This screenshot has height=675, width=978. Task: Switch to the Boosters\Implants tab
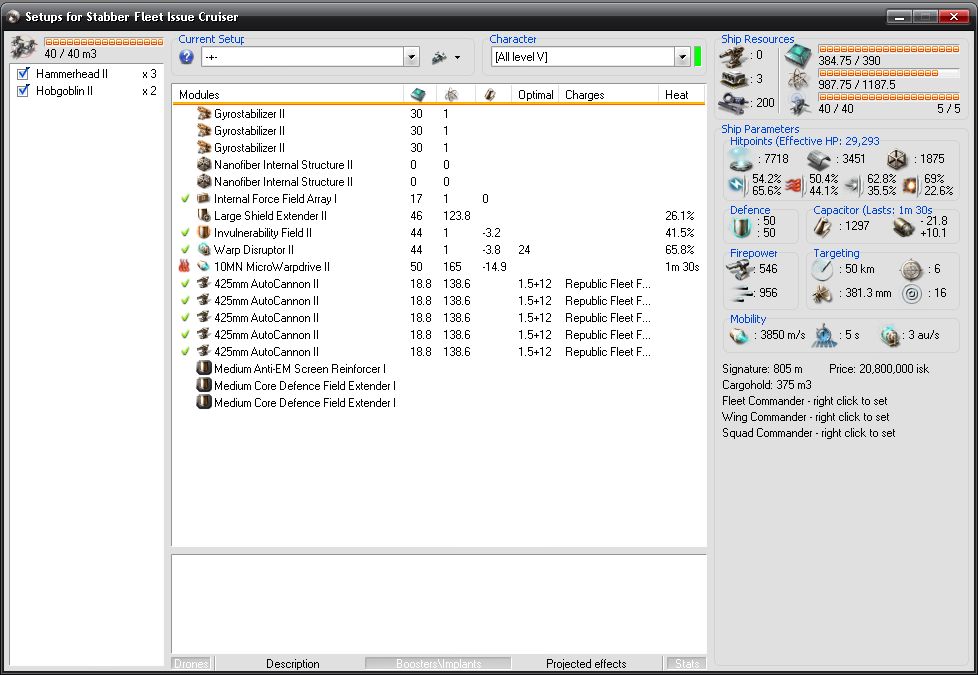click(438, 663)
